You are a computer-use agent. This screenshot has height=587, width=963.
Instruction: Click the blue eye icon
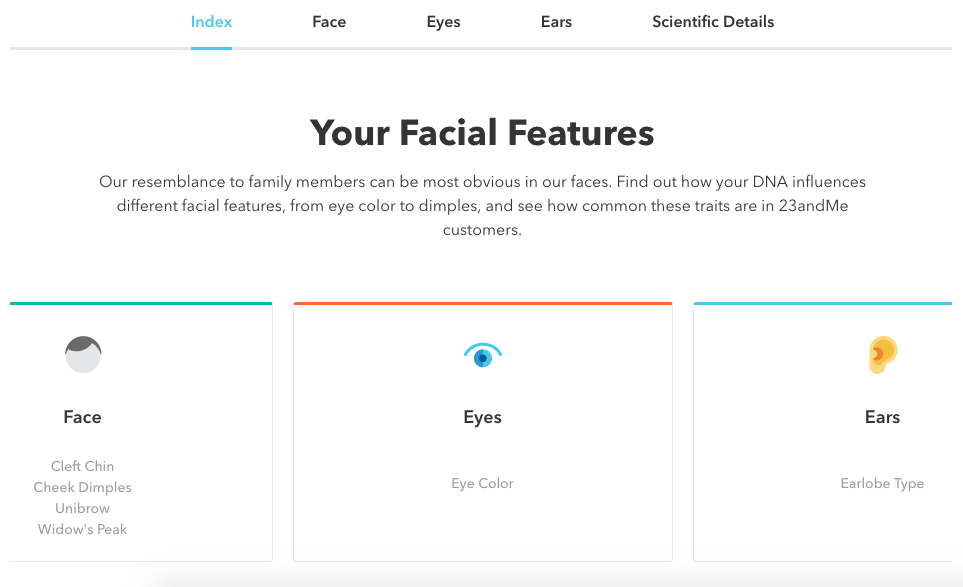coord(483,355)
